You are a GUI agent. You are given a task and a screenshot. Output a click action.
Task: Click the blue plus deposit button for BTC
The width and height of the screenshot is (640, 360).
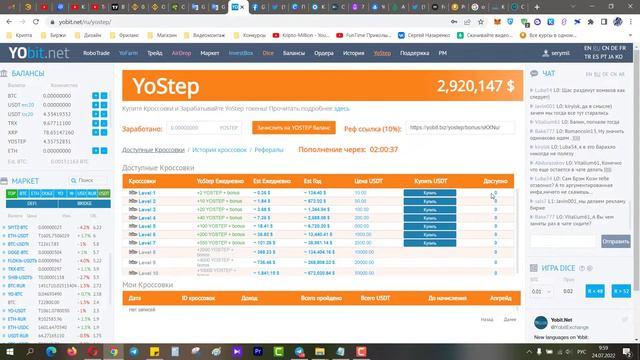96,96
